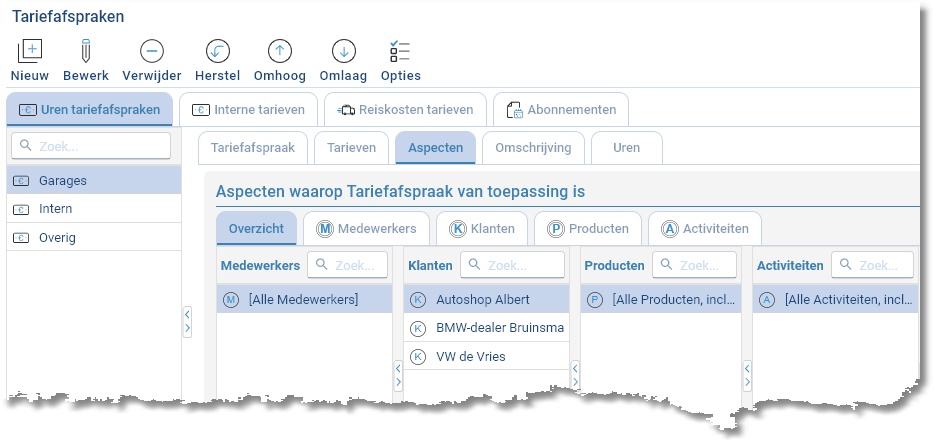Screen dimensions: 934x444
Task: Open the Opties checklist icon
Action: pos(400,52)
